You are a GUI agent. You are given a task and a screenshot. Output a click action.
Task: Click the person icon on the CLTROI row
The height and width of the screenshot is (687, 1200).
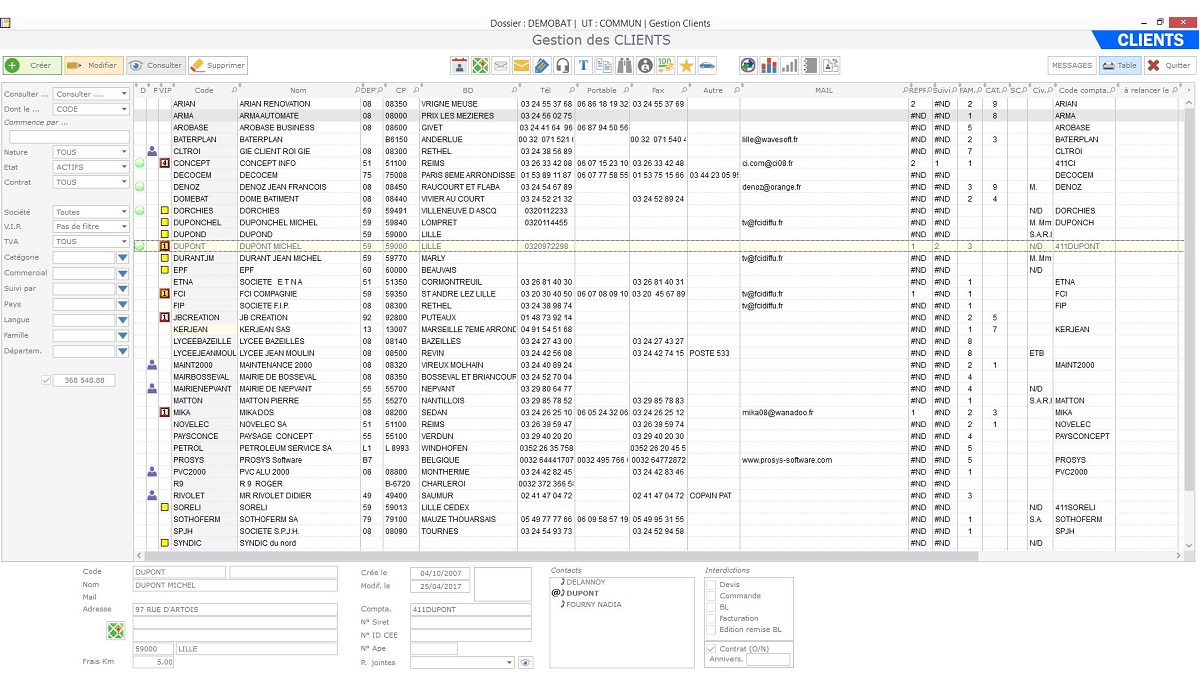click(x=152, y=151)
